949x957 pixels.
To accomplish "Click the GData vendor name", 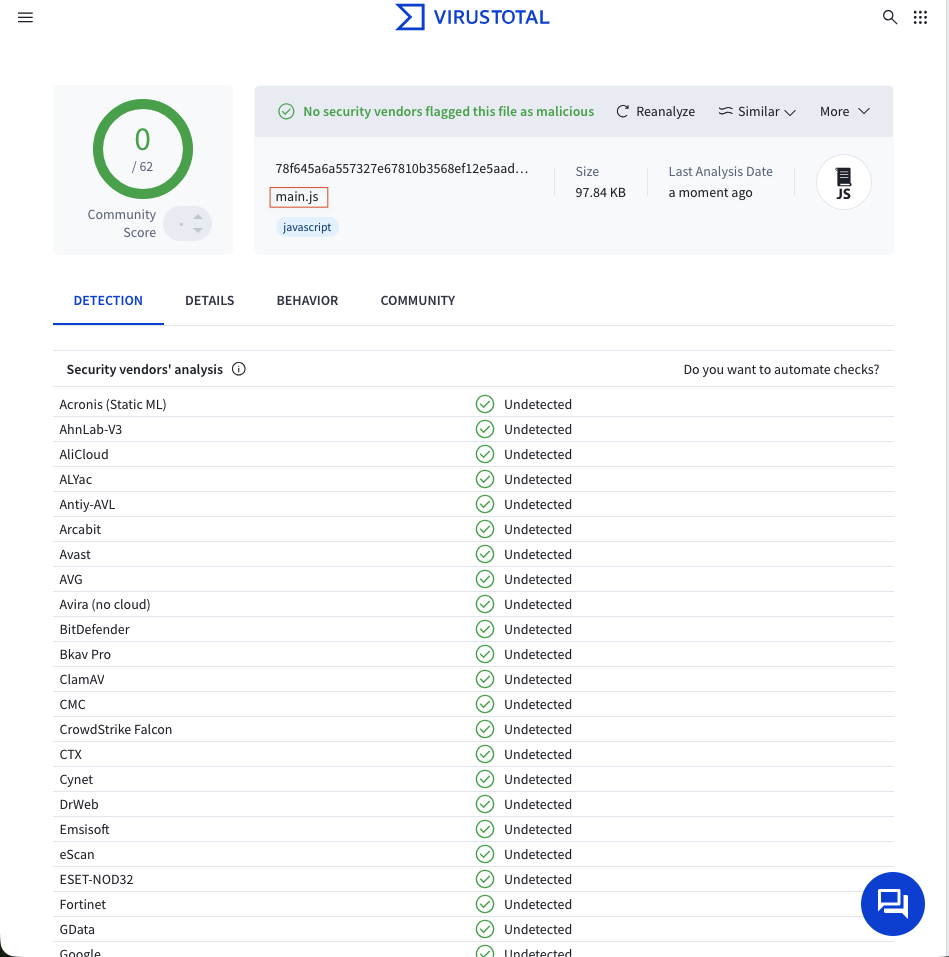I will [x=77, y=930].
